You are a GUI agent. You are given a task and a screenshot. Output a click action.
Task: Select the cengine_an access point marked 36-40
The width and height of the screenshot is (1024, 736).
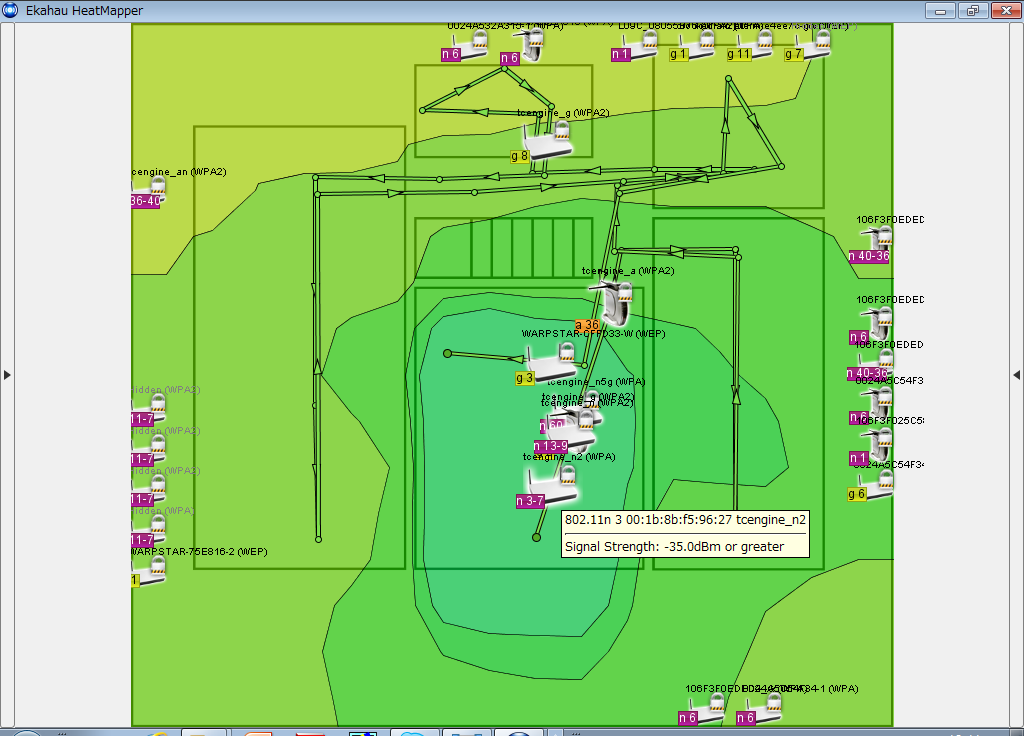click(x=150, y=191)
